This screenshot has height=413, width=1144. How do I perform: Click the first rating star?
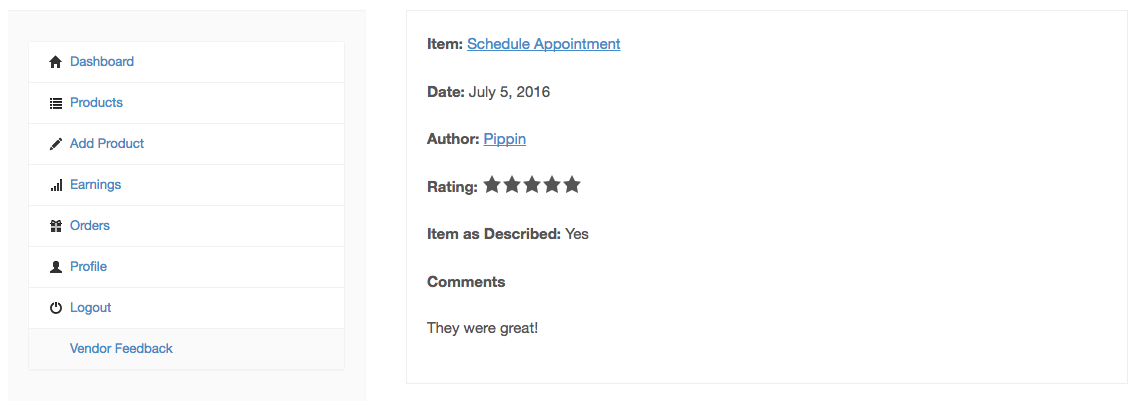coord(492,185)
